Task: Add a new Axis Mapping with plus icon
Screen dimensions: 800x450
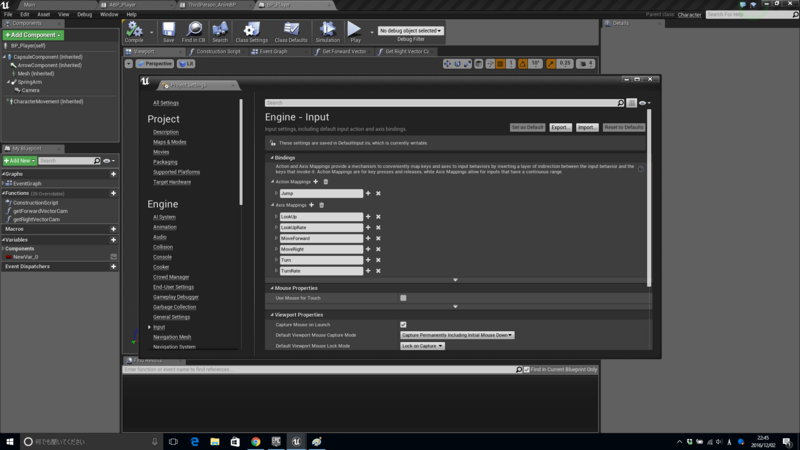Action: tap(311, 205)
